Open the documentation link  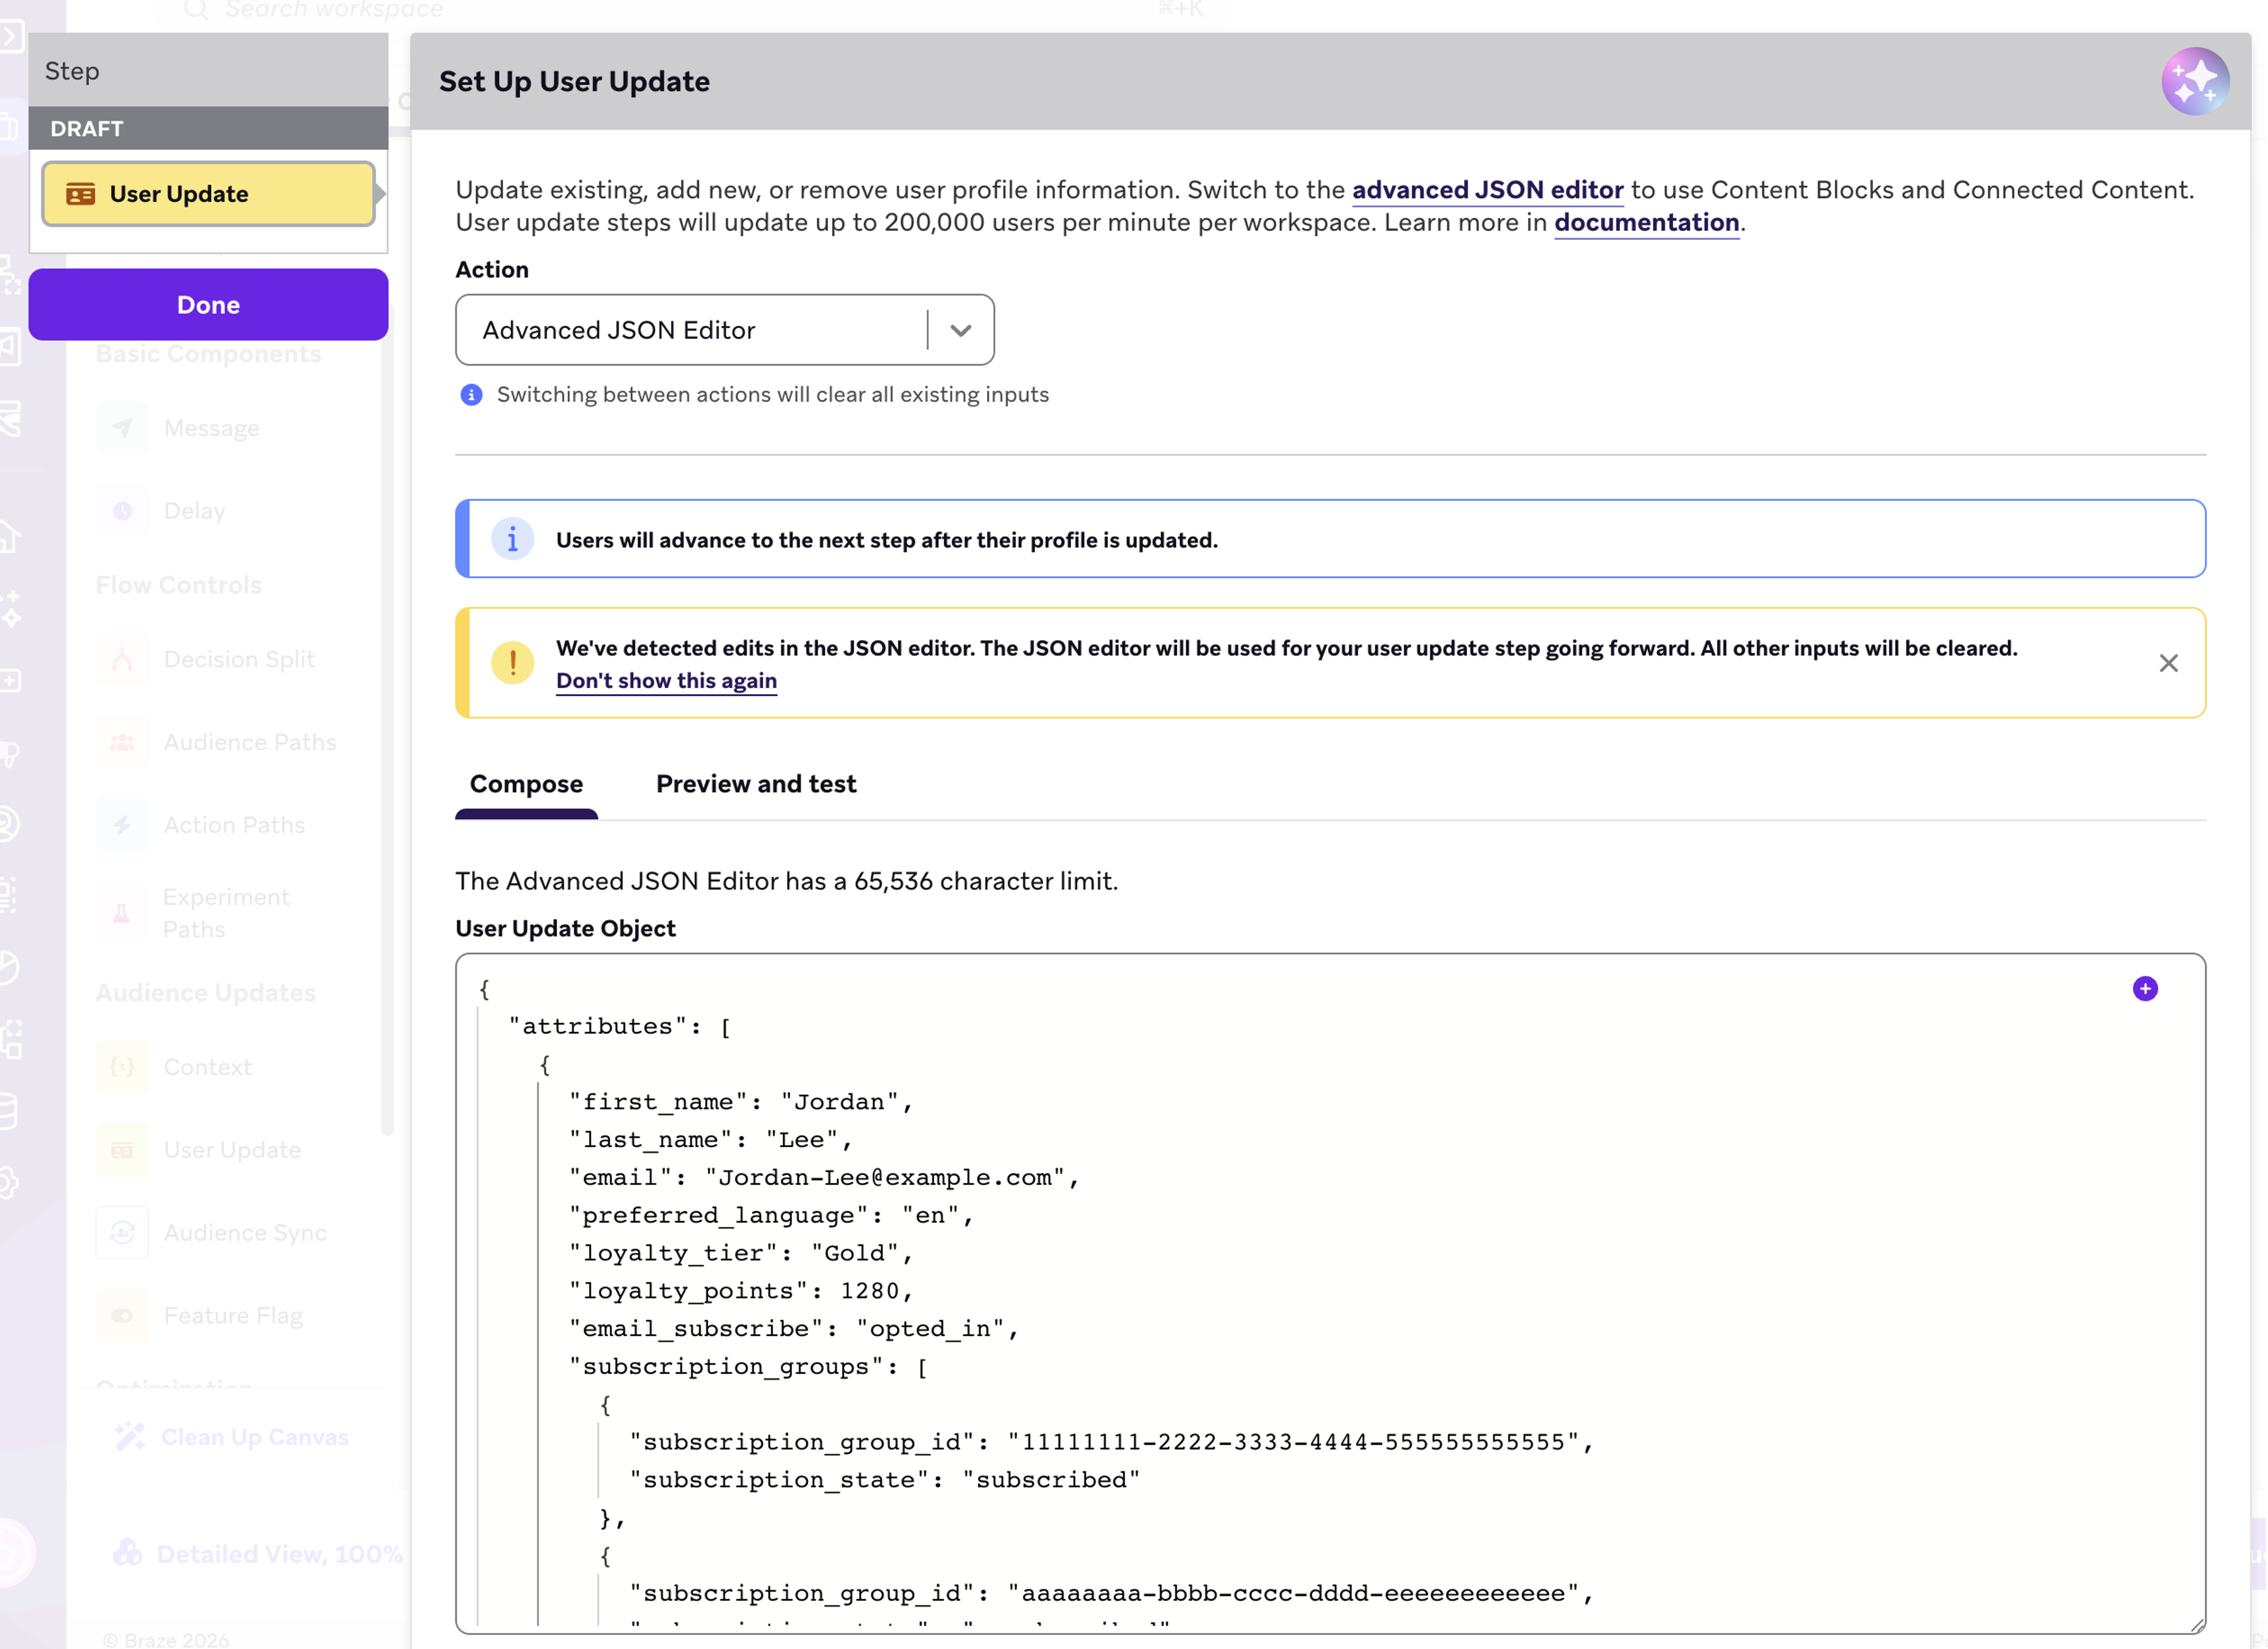(x=1646, y=222)
